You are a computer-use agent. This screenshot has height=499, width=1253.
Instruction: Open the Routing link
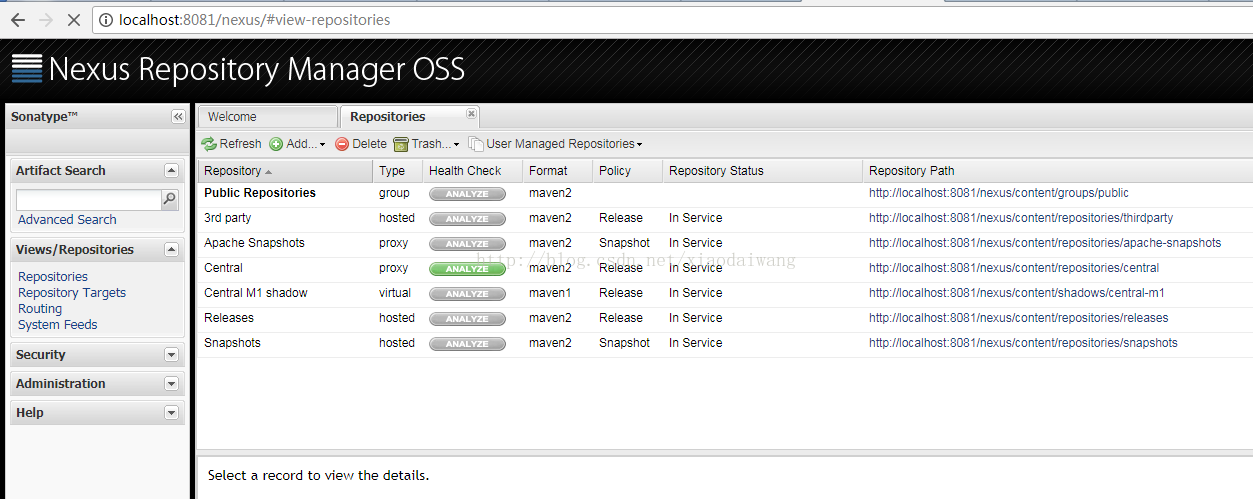[x=40, y=309]
